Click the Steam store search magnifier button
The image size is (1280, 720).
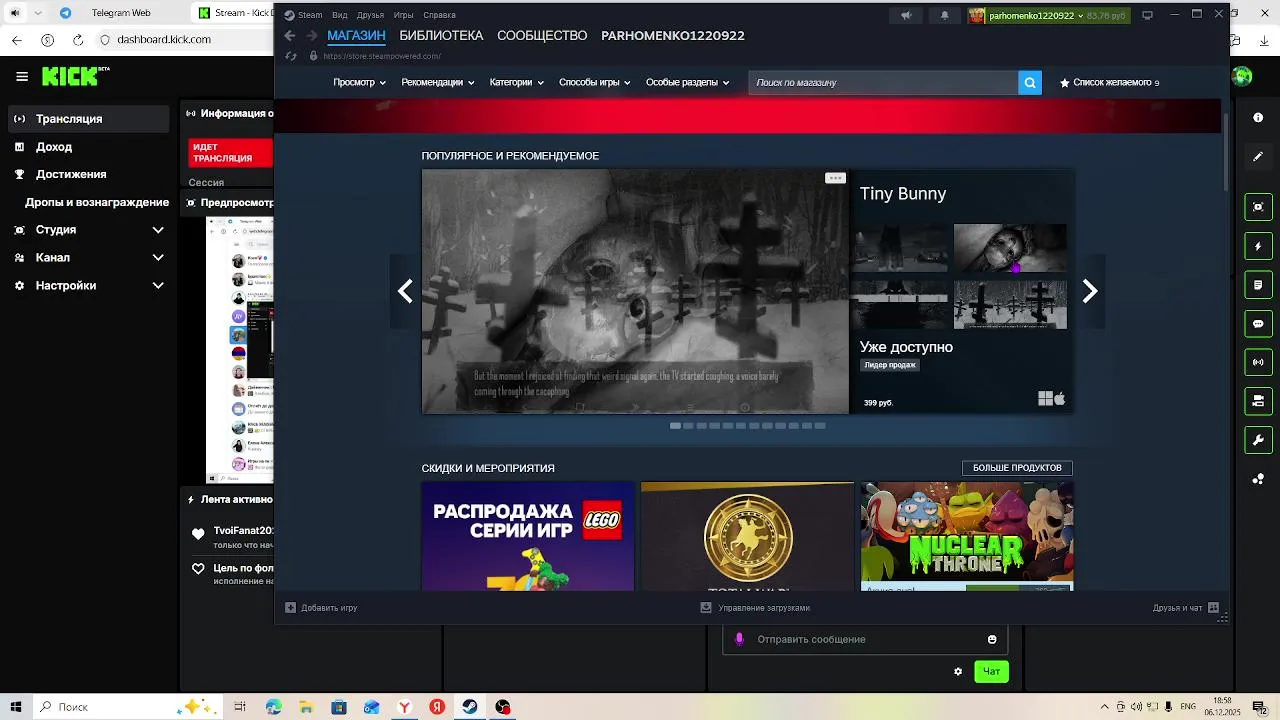coord(1030,82)
